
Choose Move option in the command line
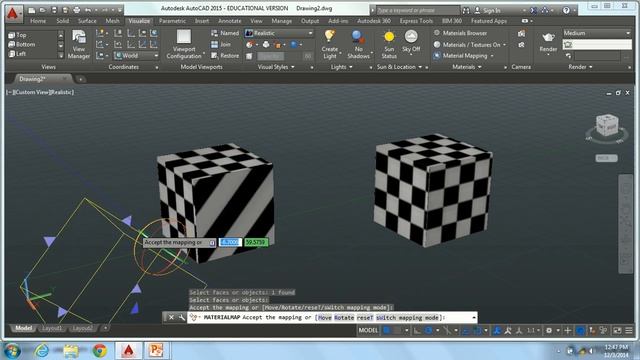pyautogui.click(x=324, y=318)
